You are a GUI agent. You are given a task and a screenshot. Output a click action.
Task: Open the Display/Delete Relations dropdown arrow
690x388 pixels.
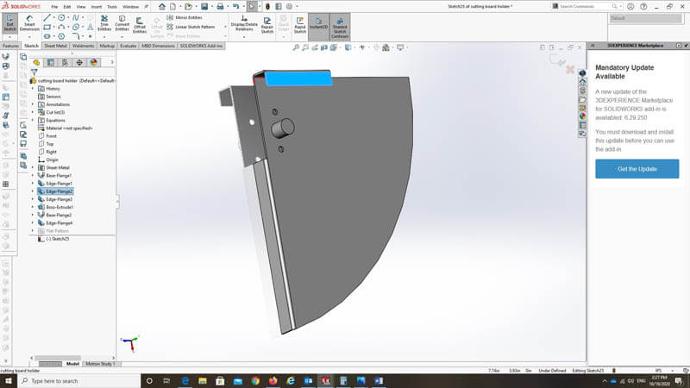pyautogui.click(x=244, y=37)
